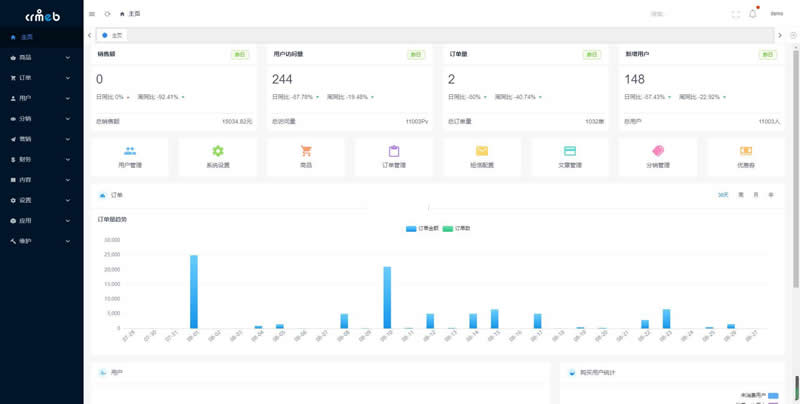Image resolution: width=800 pixels, height=404 pixels.
Task: Open the 短信配置 envelope shortcut
Action: pos(482,151)
